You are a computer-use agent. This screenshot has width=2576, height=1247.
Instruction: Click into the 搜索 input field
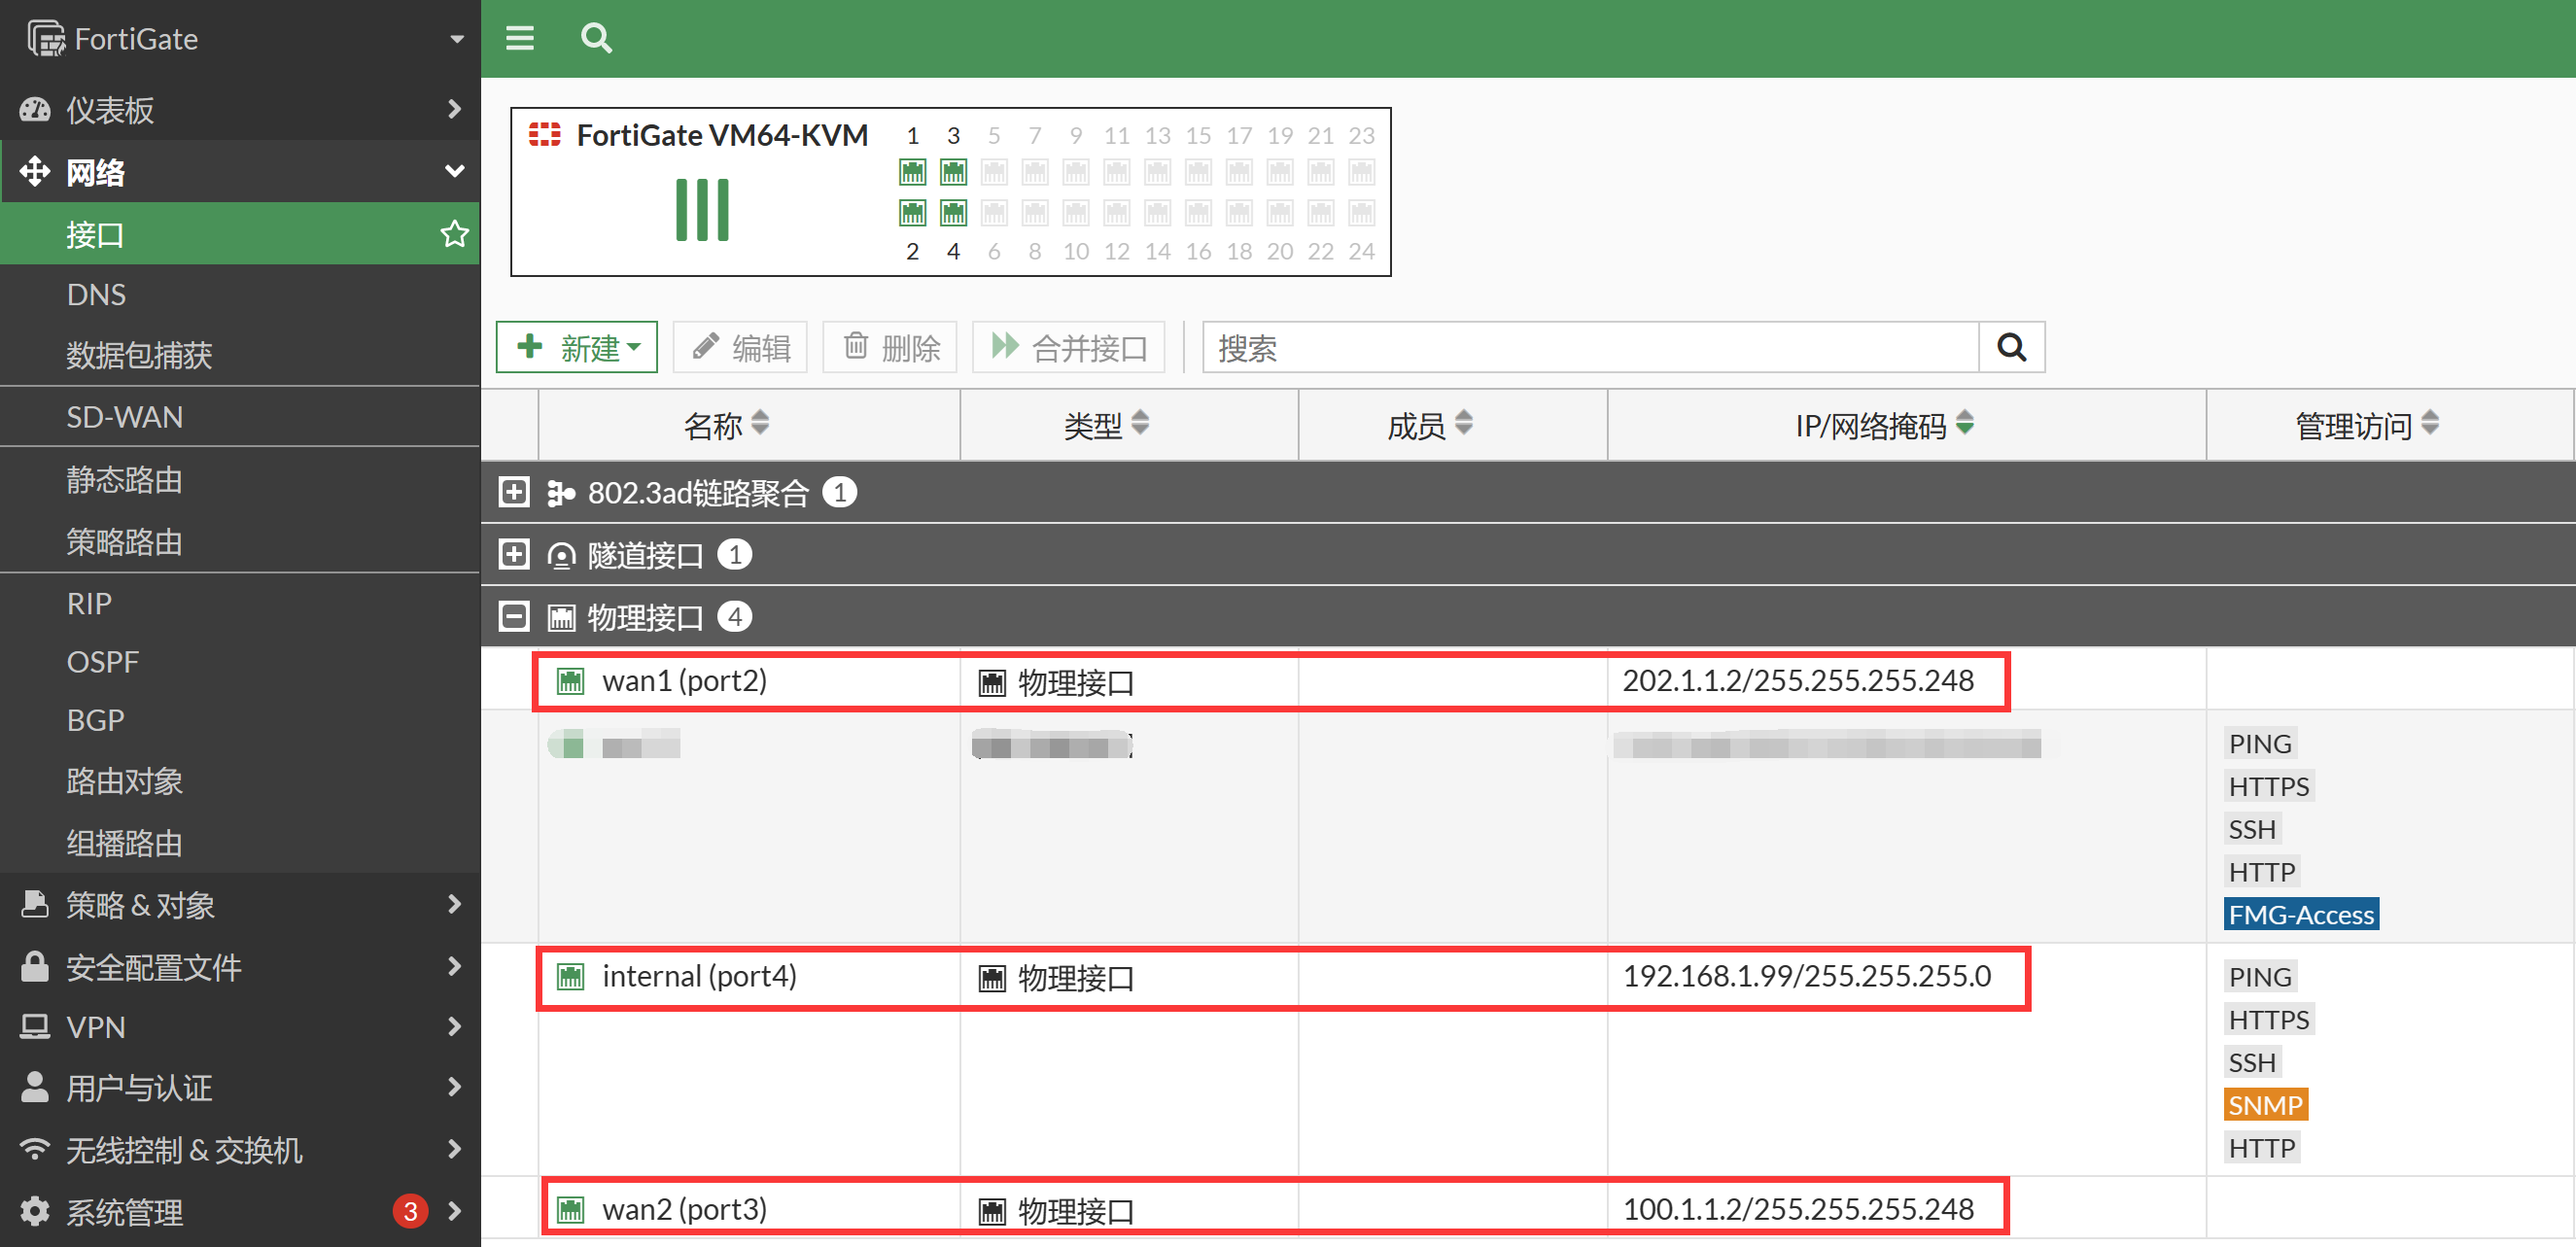tap(1590, 347)
